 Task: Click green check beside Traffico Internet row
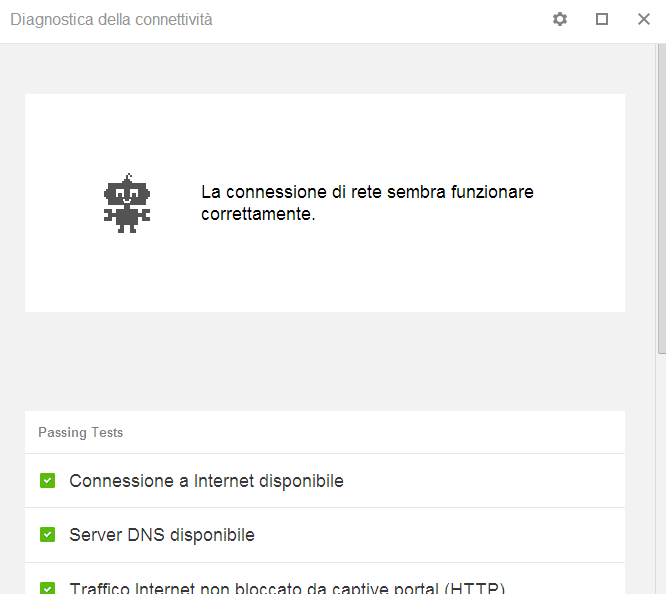(x=47, y=587)
